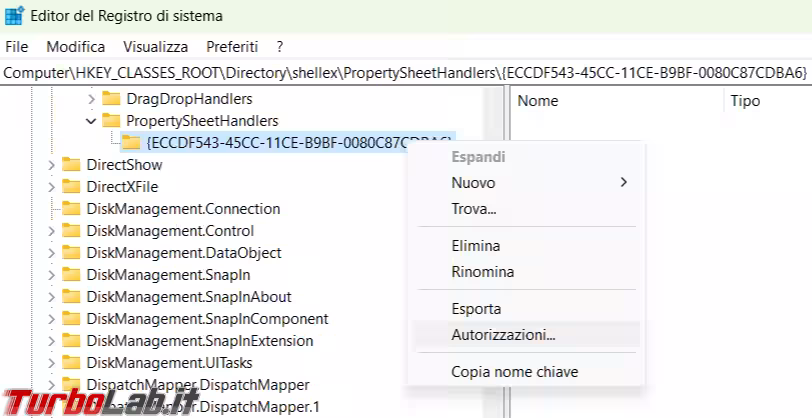812x418 pixels.
Task: Click the {ECCDF543...} key folder icon
Action: coord(132,142)
